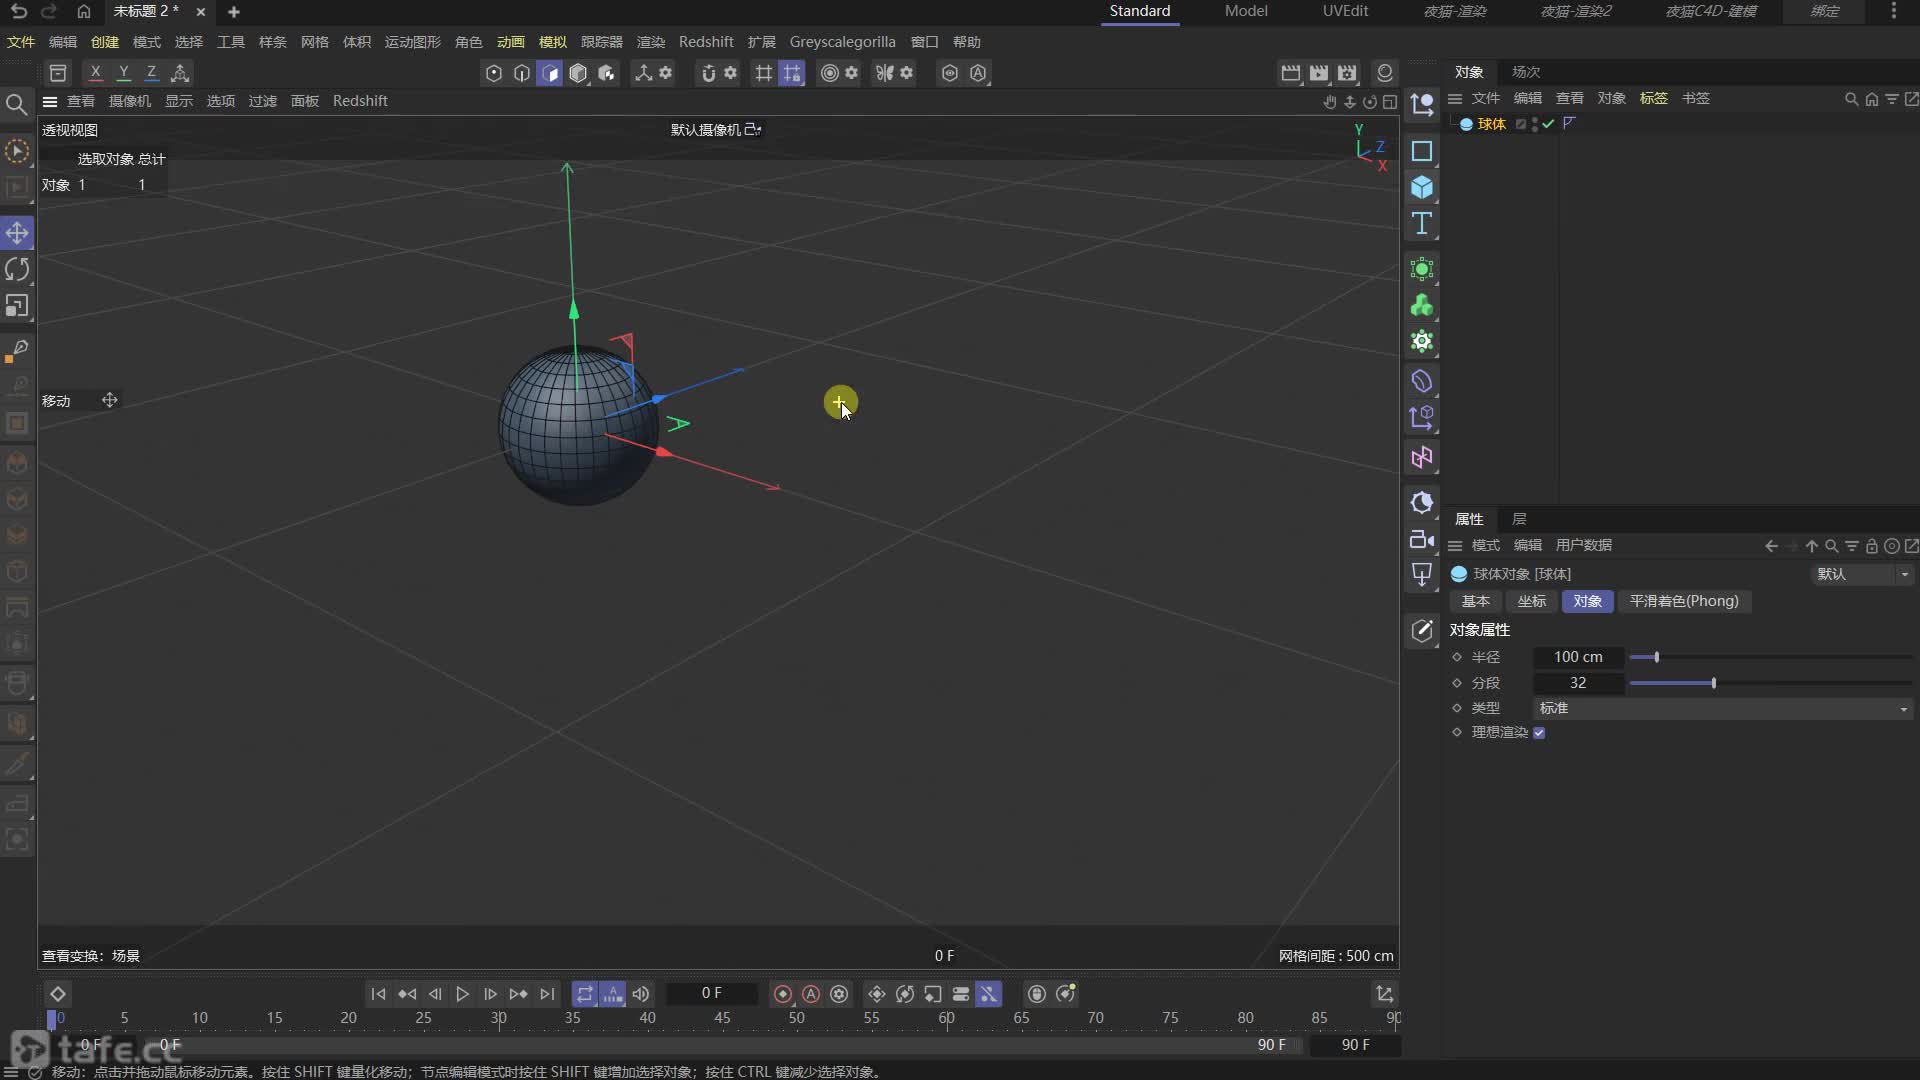Click the 半径 slider handle
Viewport: 1920px width, 1080px height.
pos(1656,657)
